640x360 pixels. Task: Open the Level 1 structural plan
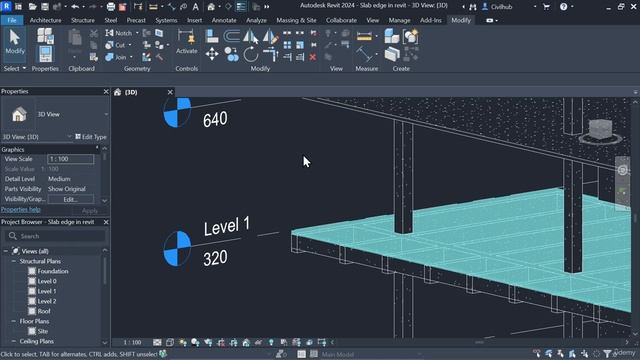coord(47,291)
